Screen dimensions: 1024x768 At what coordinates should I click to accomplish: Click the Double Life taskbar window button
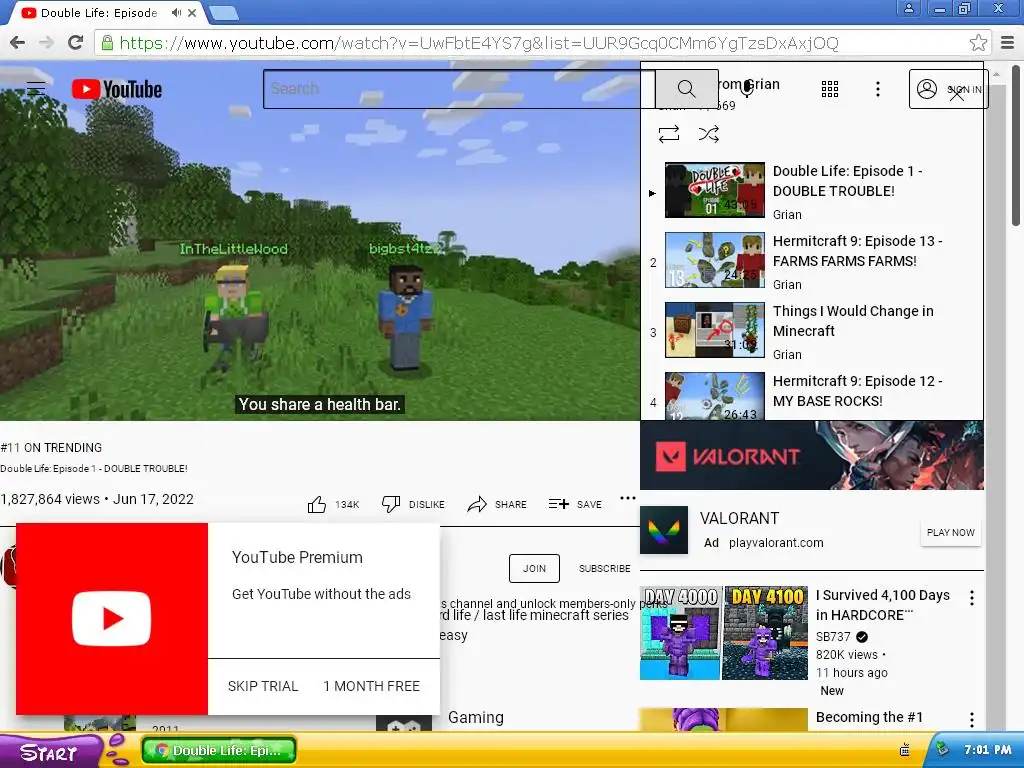[x=219, y=751]
